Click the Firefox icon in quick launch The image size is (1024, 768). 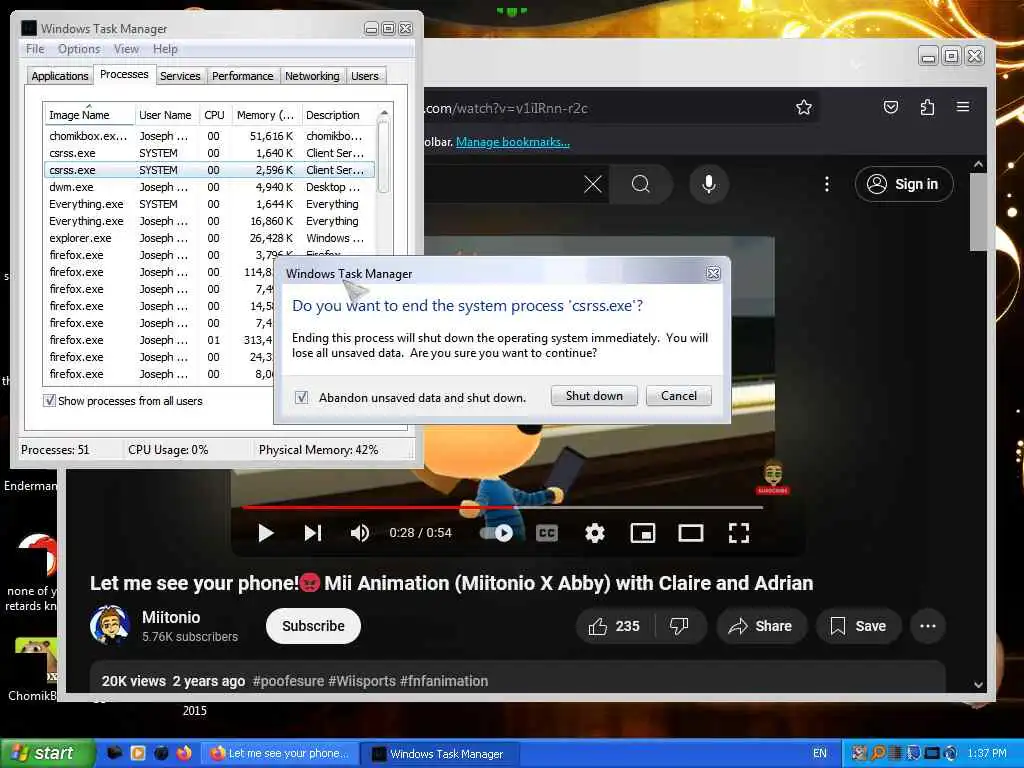click(x=184, y=753)
